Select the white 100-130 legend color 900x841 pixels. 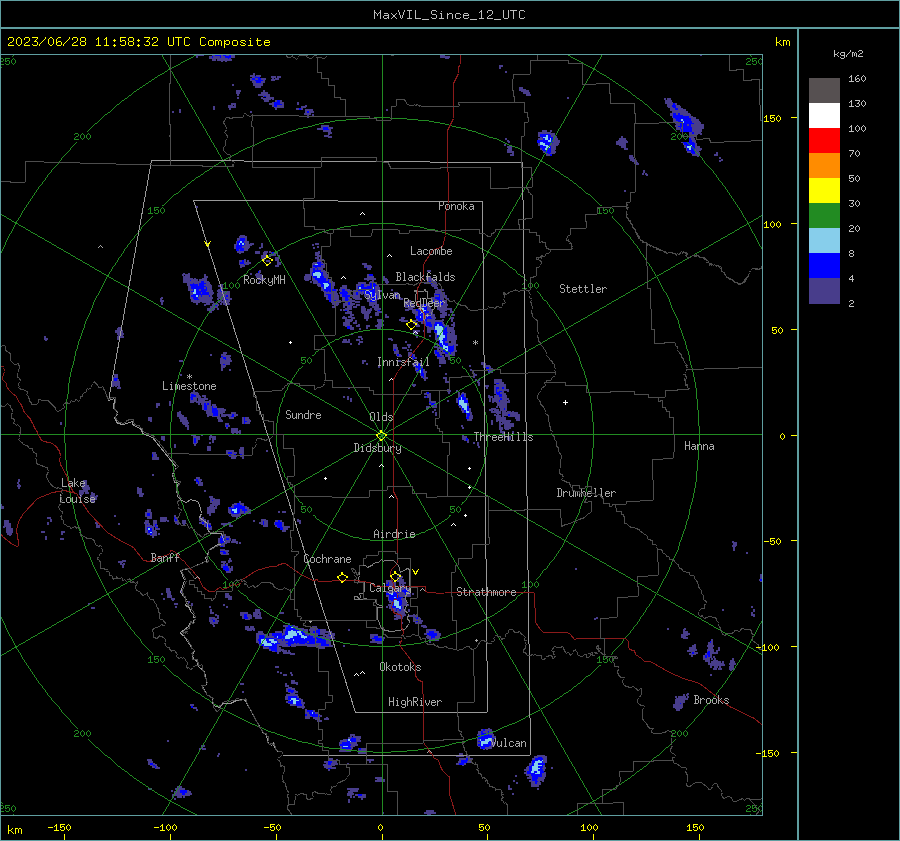pyautogui.click(x=824, y=116)
